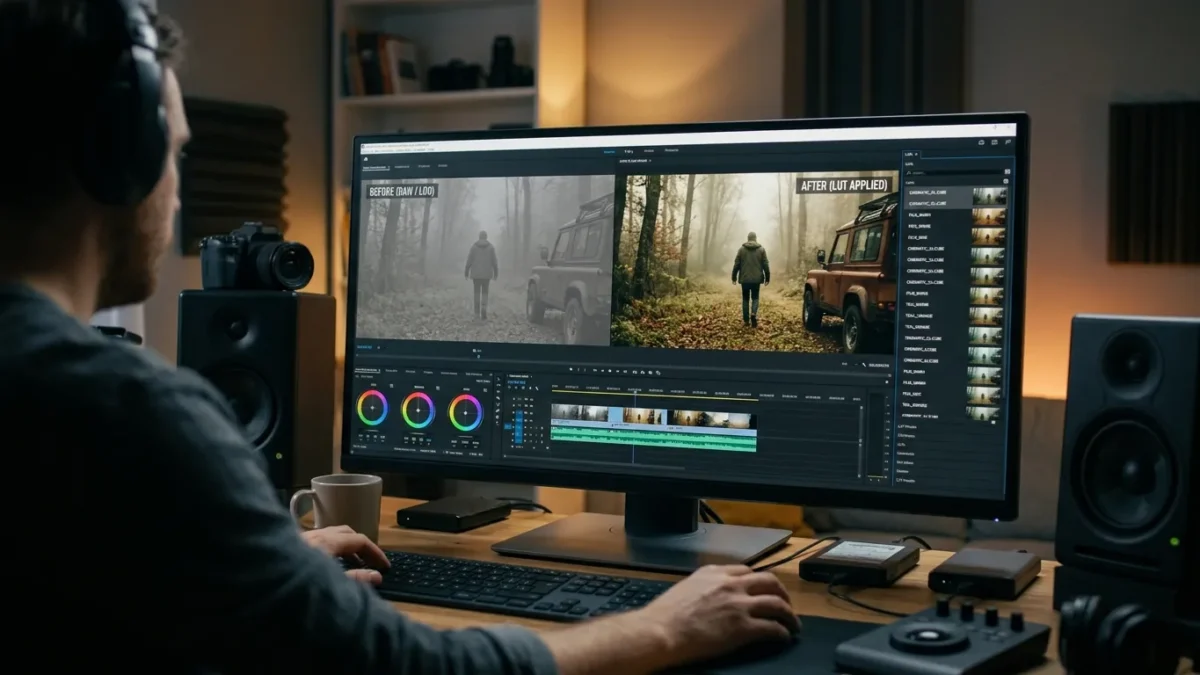
Task: Click the leftmost color wheel
Action: (x=372, y=408)
